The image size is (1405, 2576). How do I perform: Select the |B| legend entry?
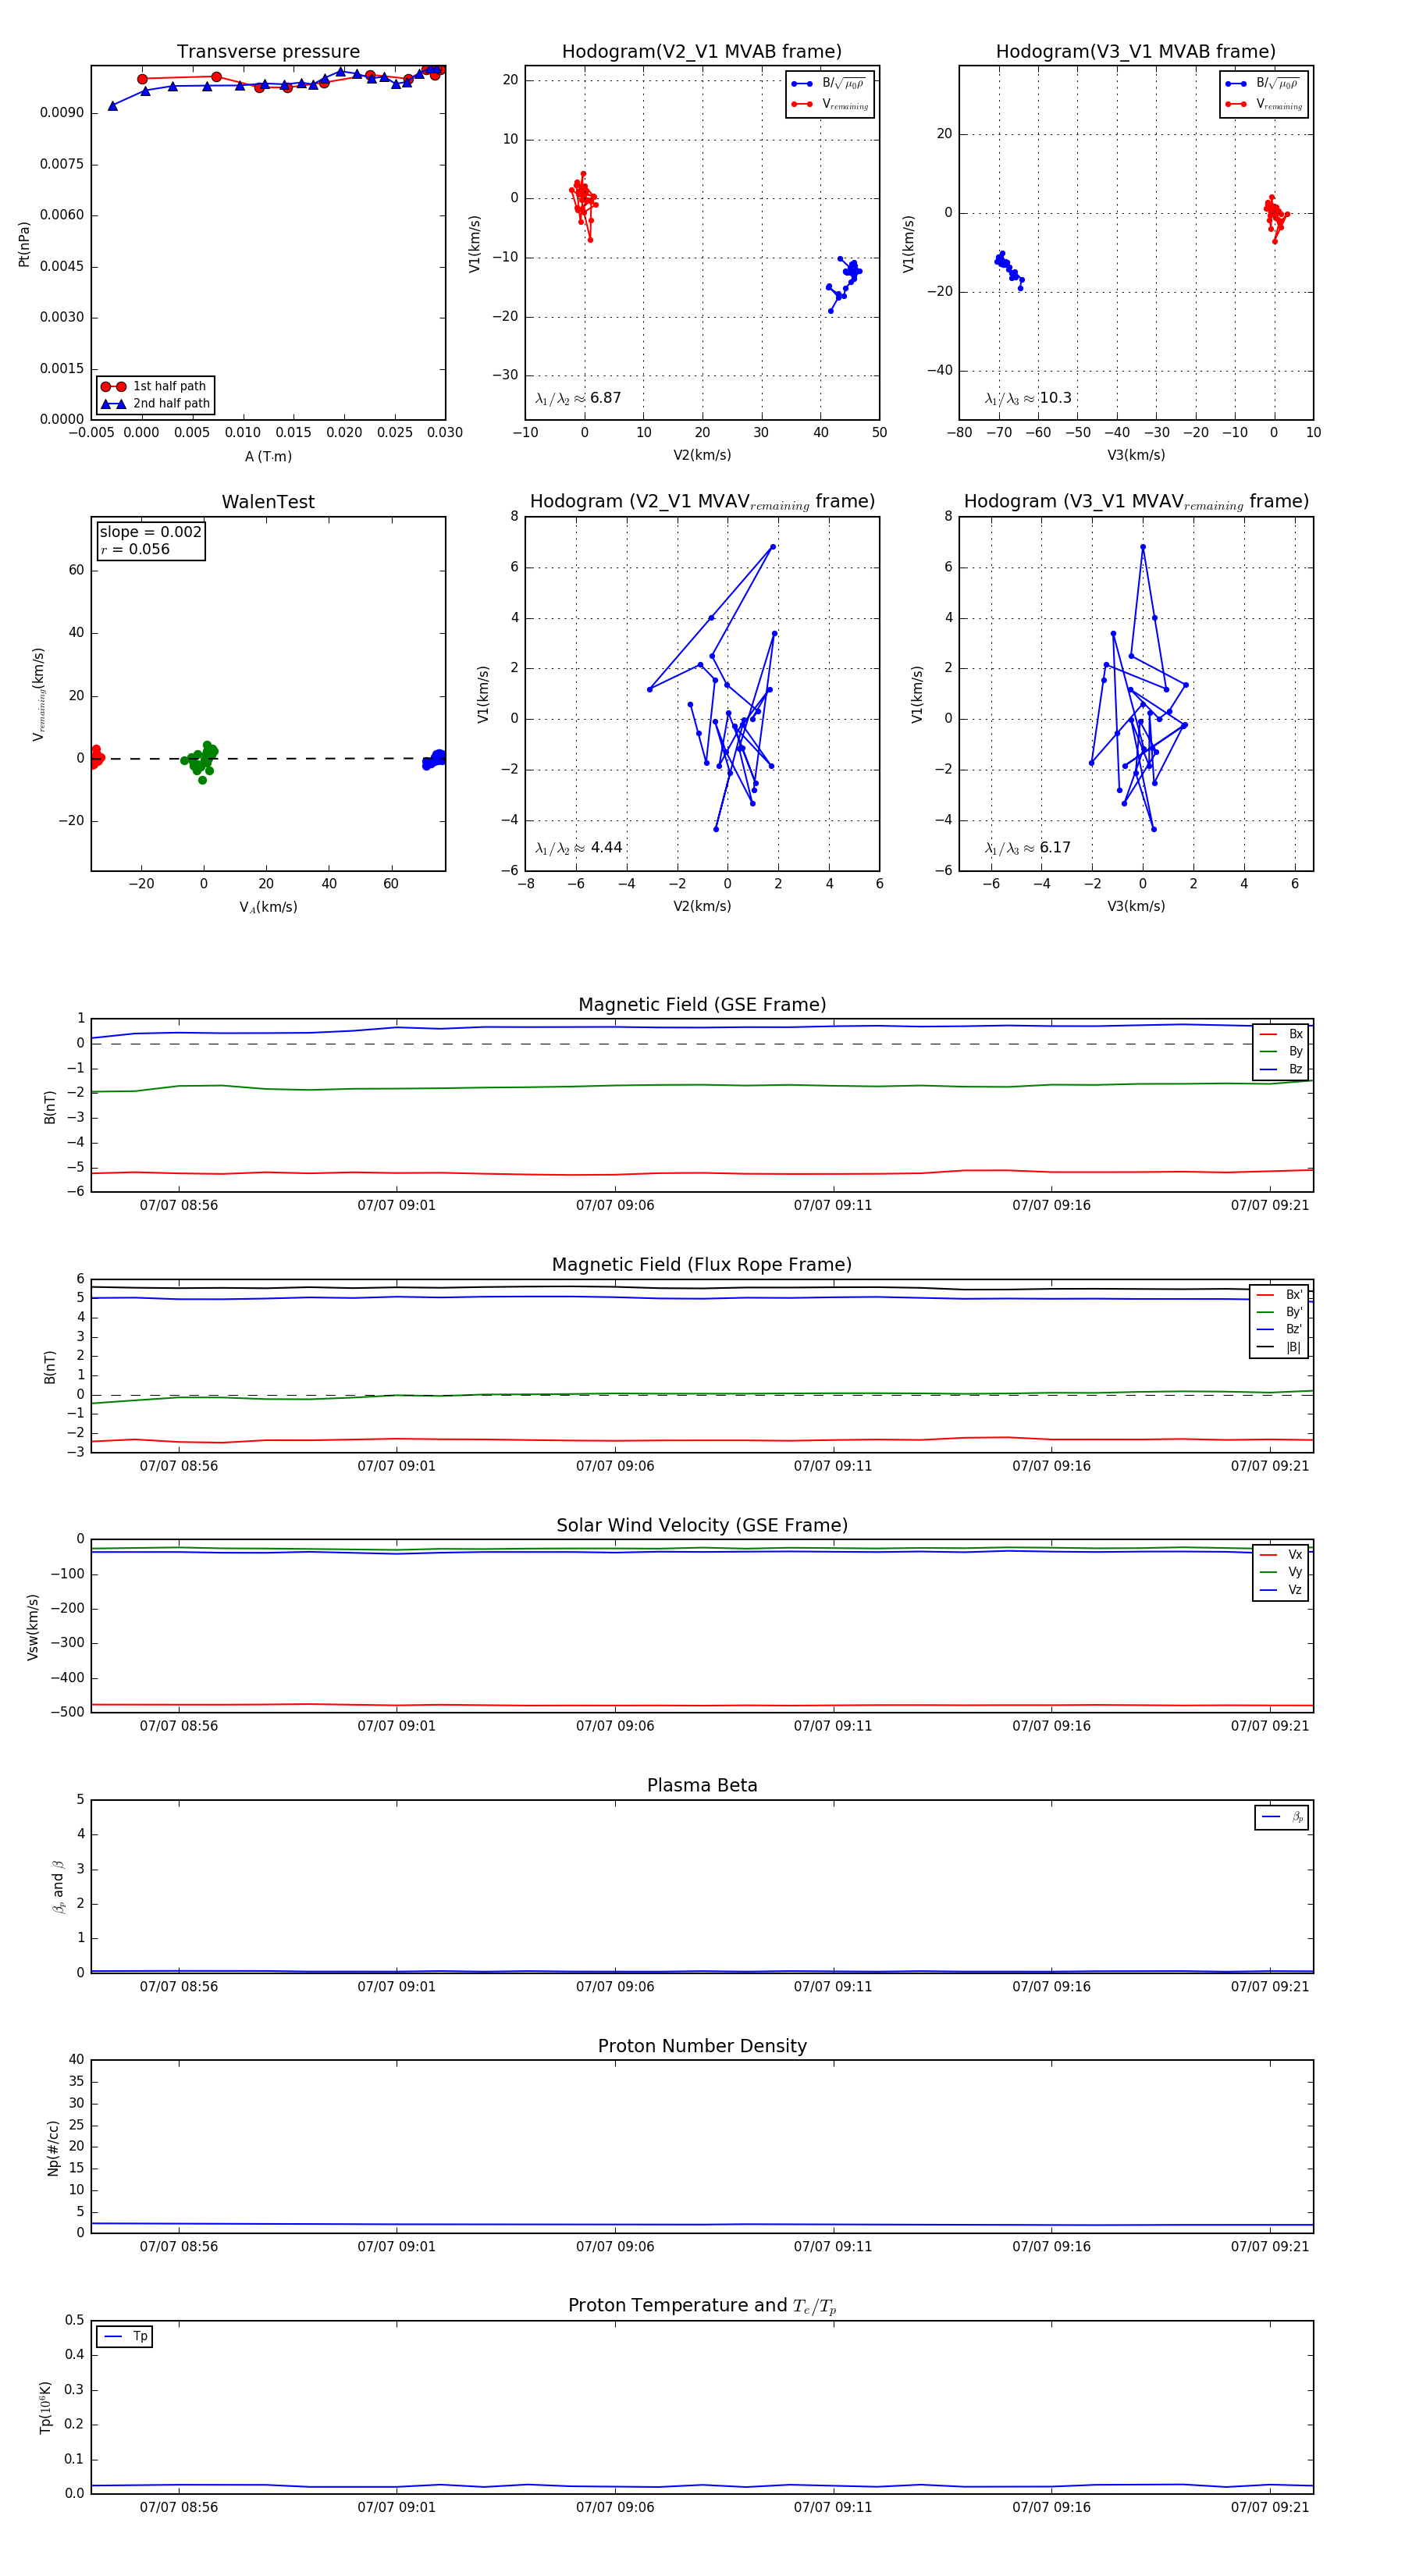[x=1280, y=1347]
